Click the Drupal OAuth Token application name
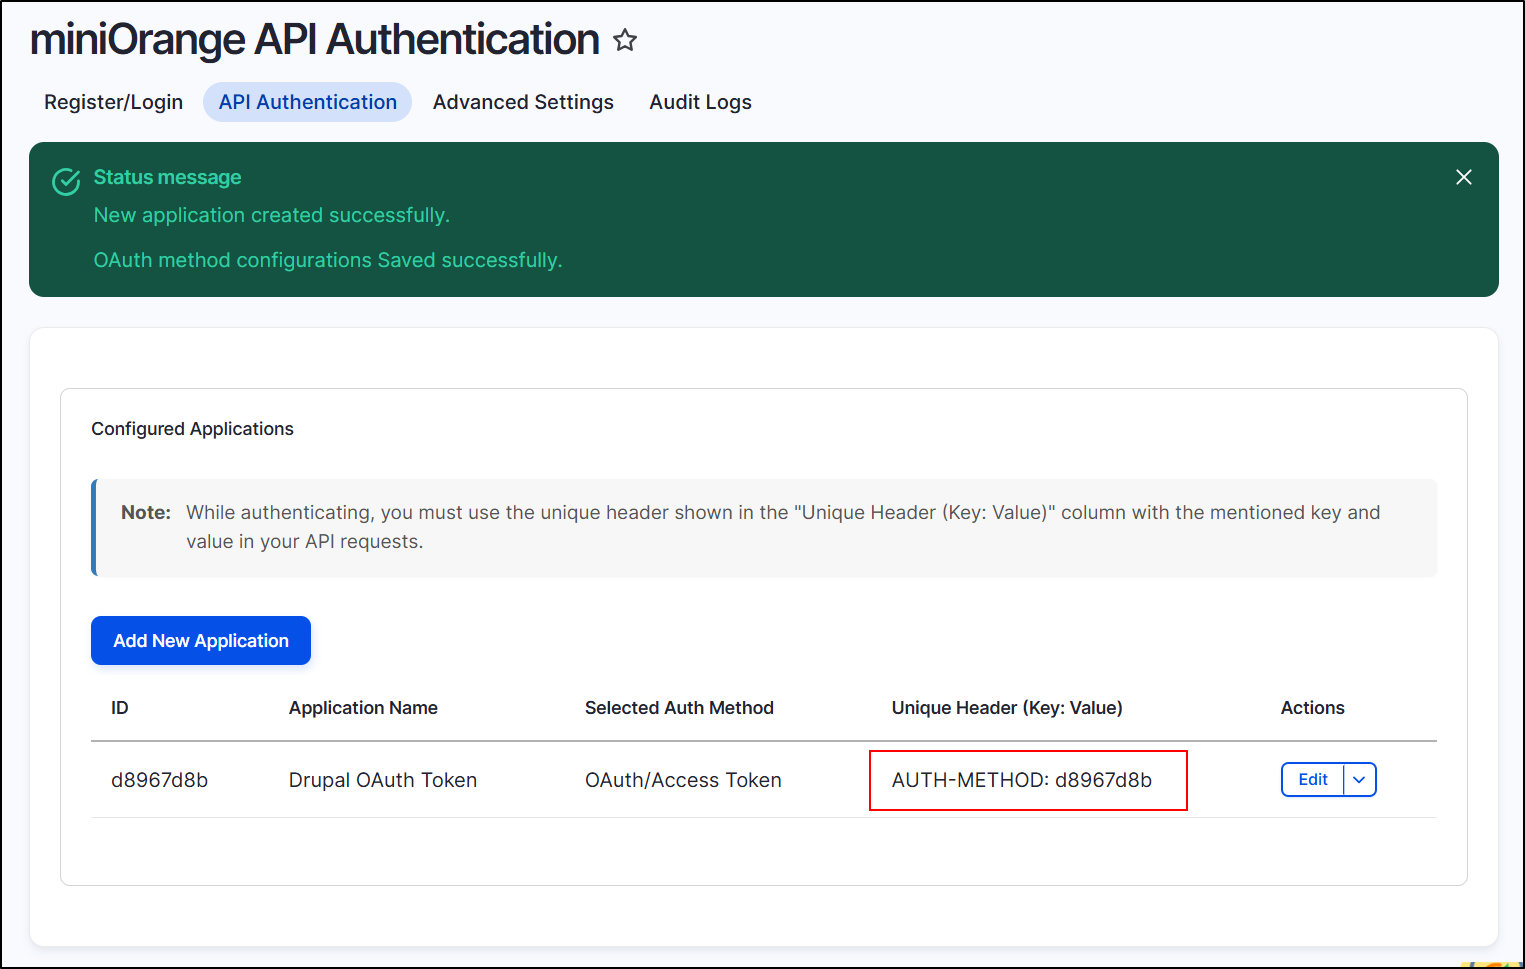 tap(383, 779)
